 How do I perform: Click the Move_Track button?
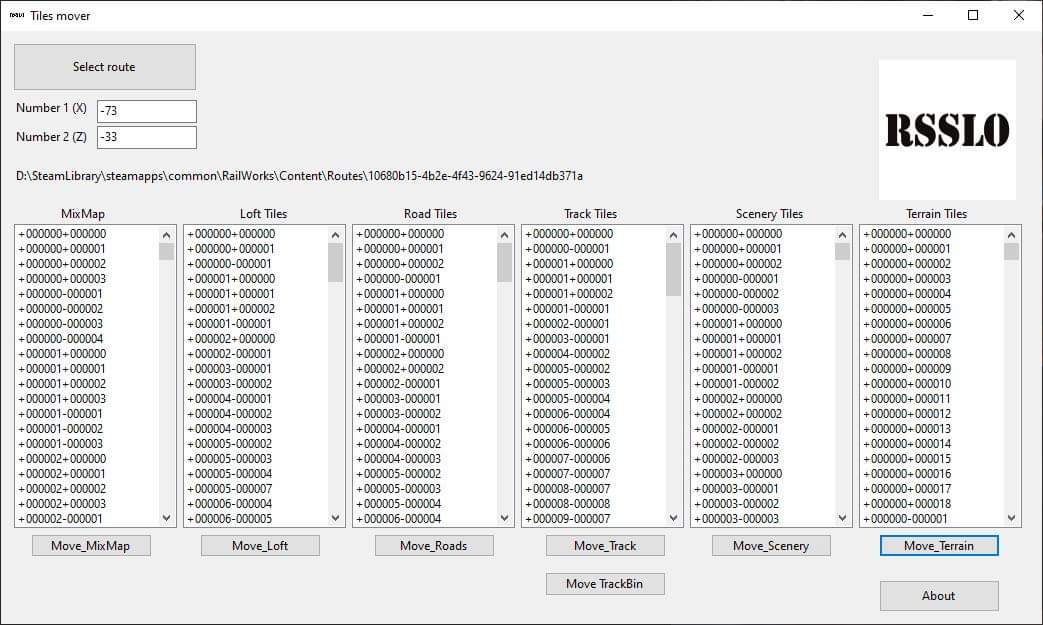[605, 546]
